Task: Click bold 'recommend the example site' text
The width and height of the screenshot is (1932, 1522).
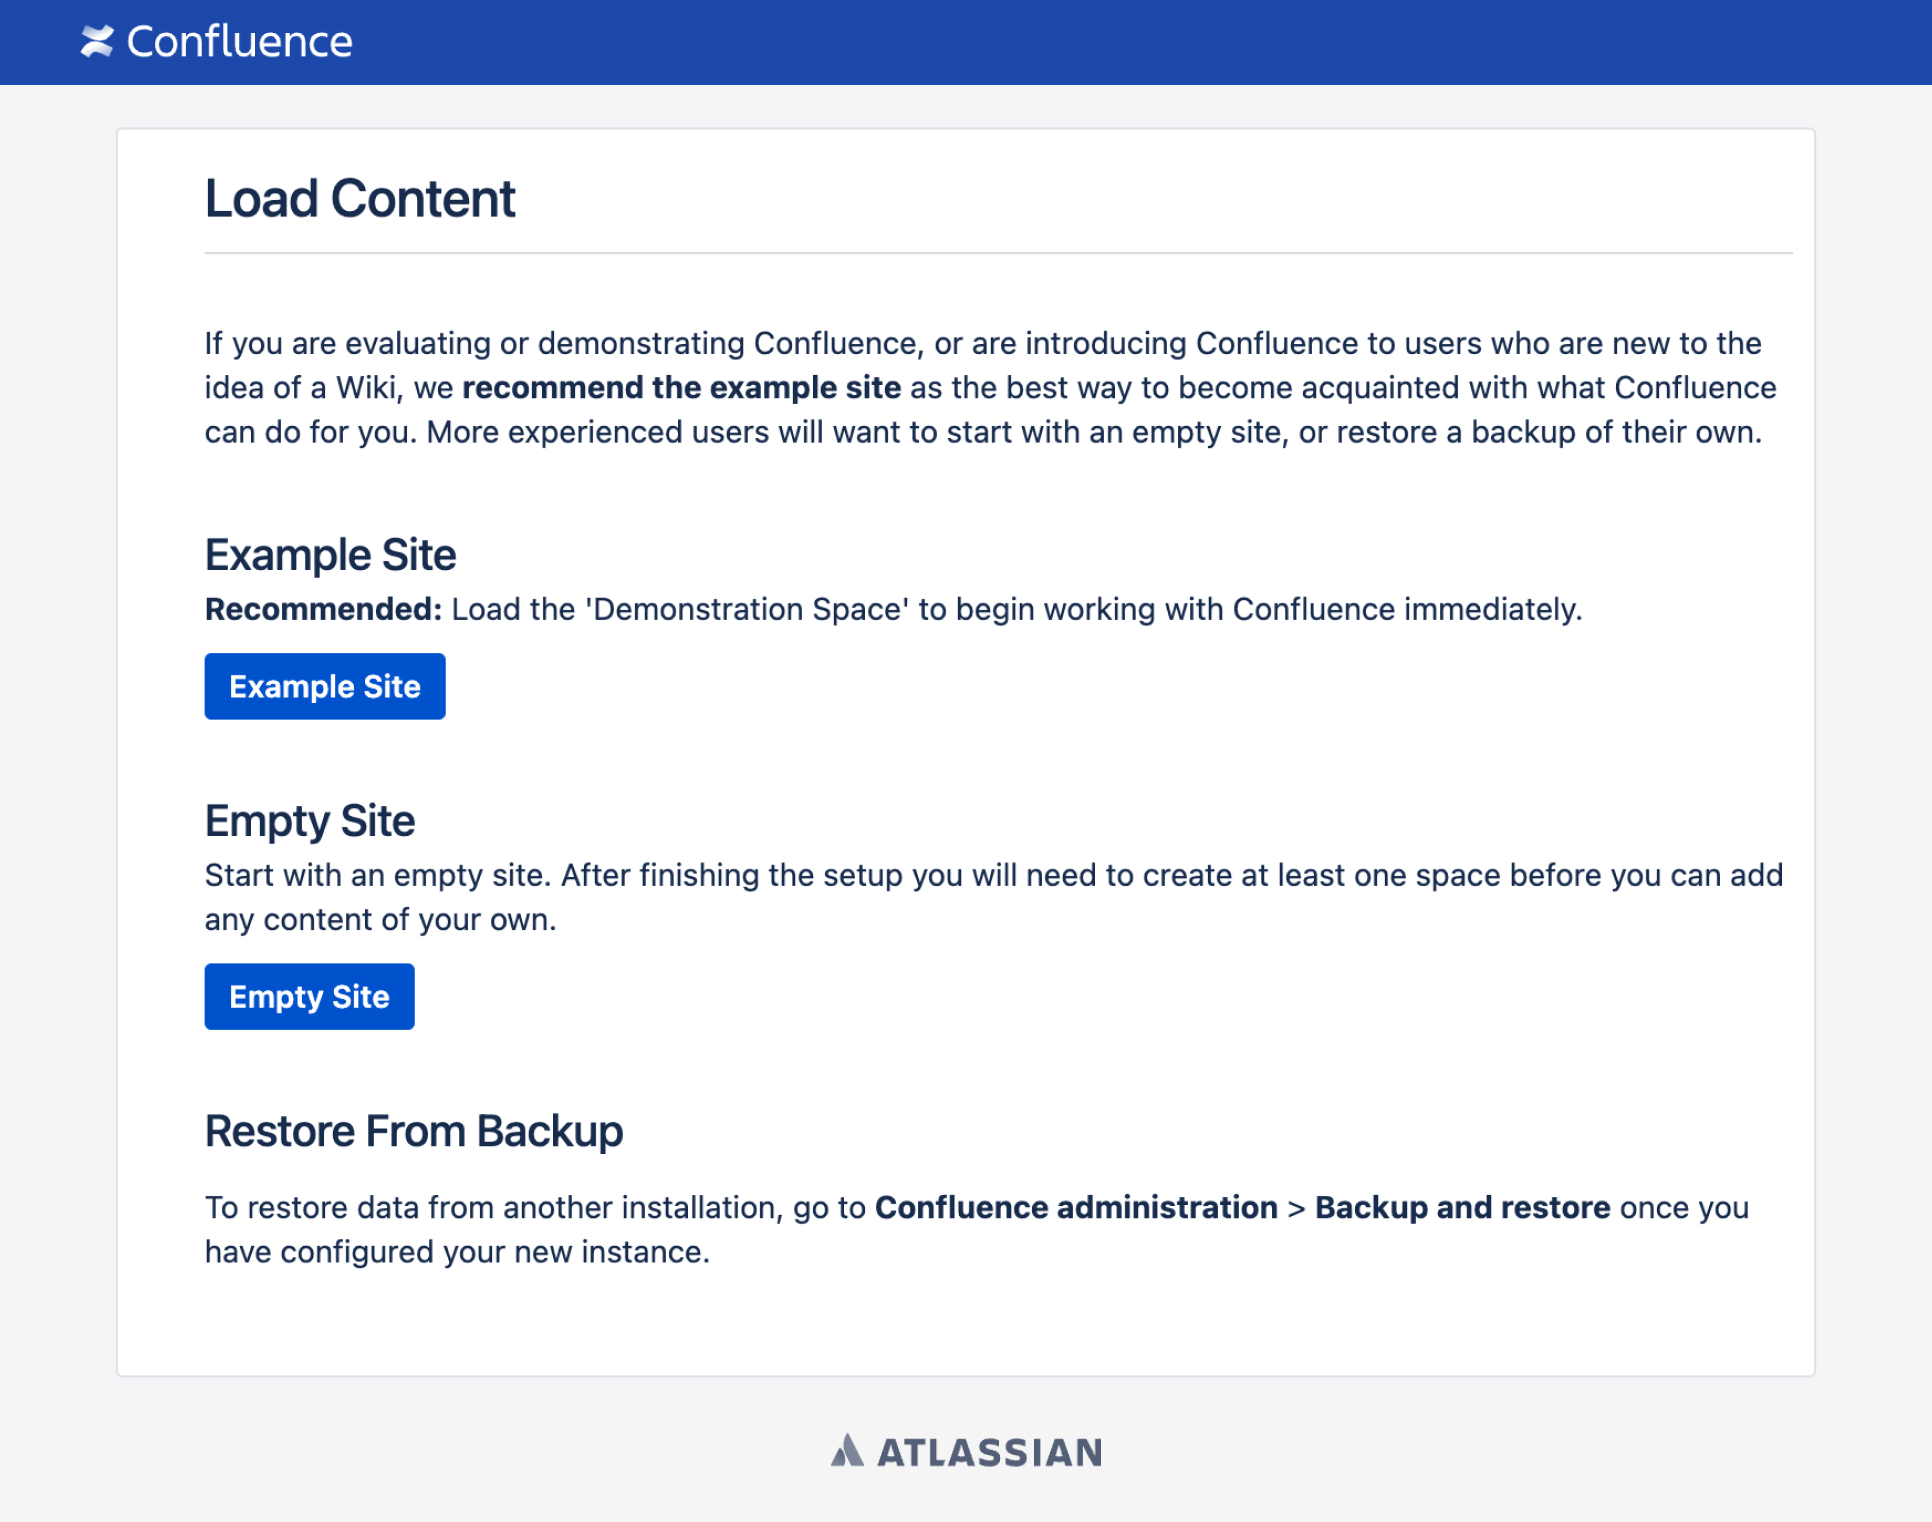Action: tap(681, 388)
